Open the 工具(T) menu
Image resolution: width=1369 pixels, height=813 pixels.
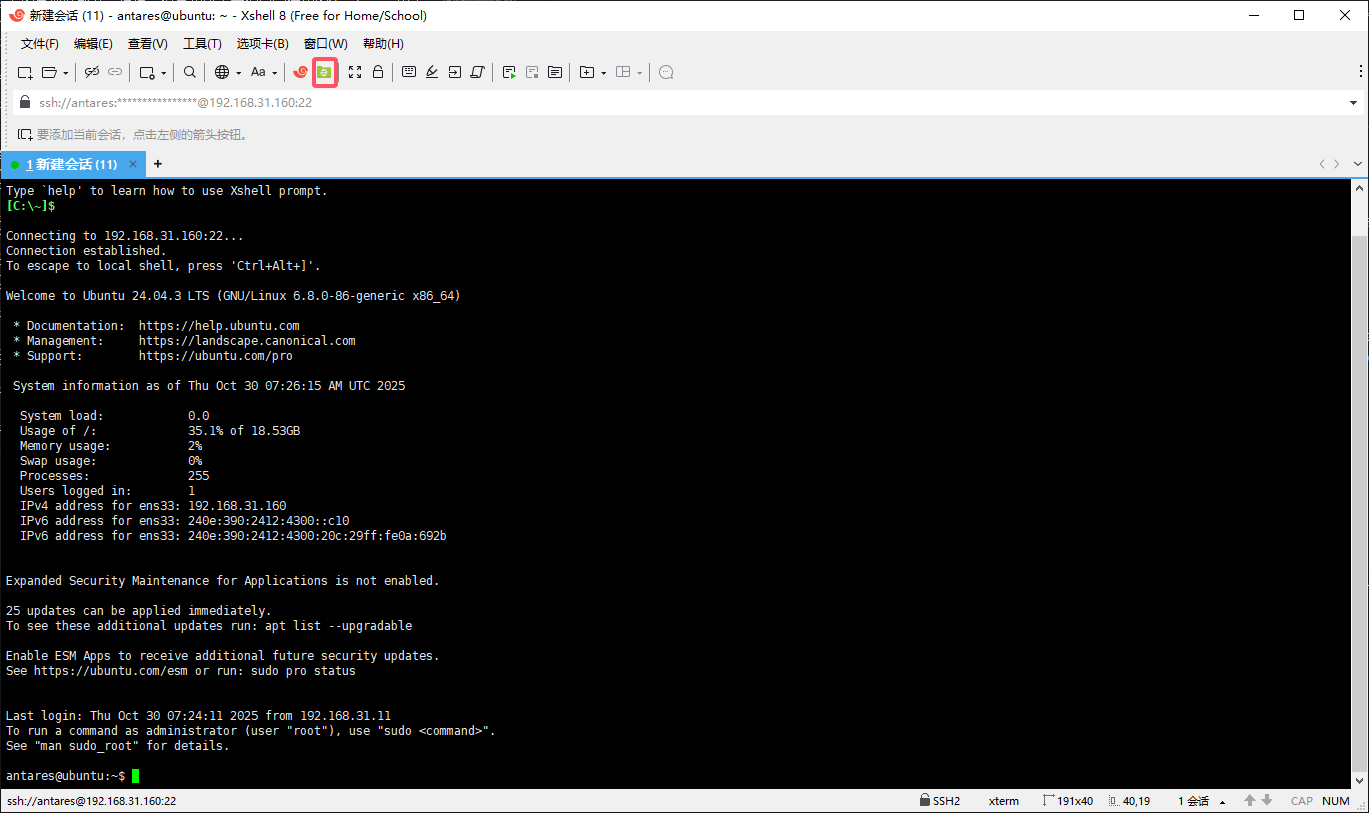[201, 43]
